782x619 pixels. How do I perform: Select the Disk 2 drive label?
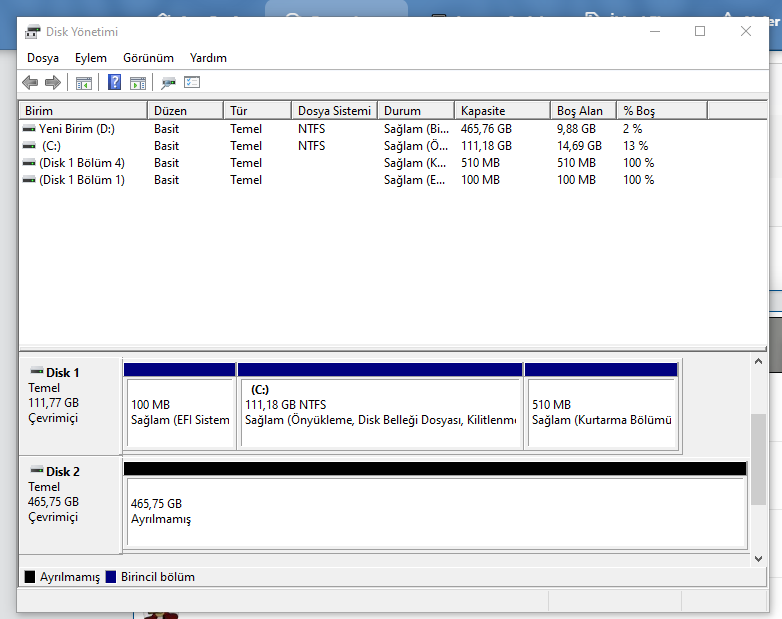tap(62, 471)
